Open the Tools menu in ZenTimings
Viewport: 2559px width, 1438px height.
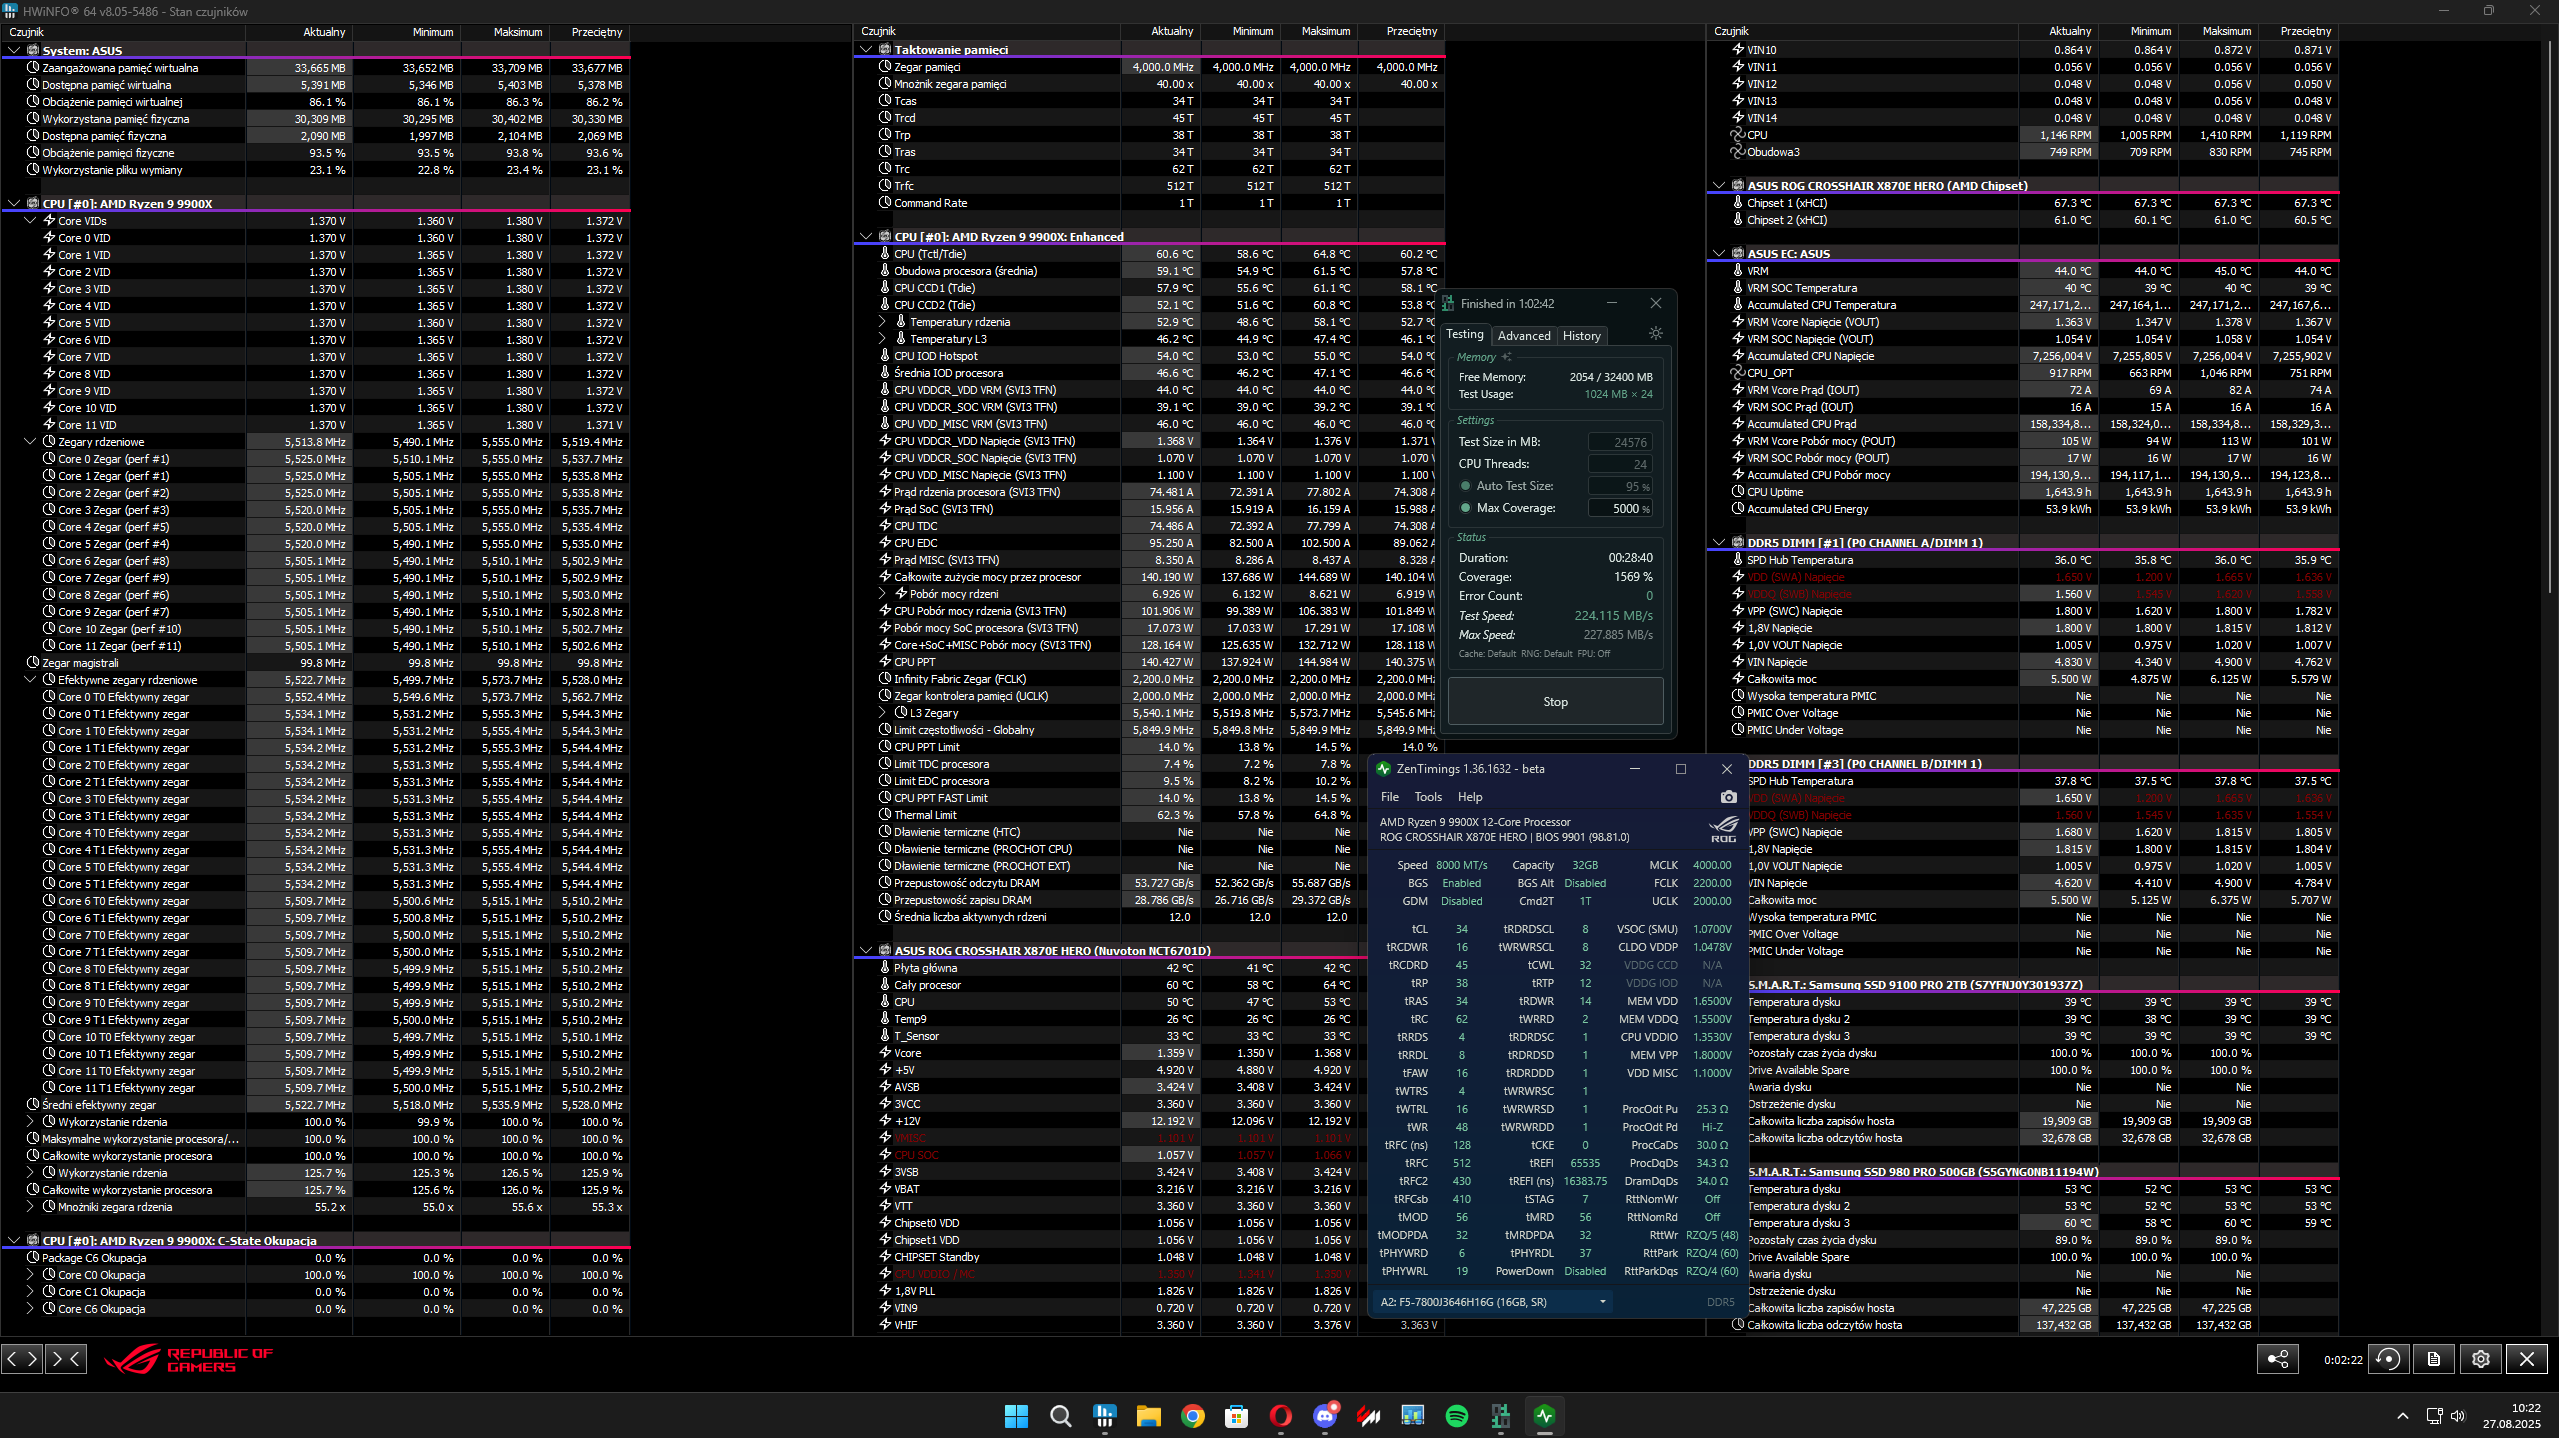(1428, 797)
